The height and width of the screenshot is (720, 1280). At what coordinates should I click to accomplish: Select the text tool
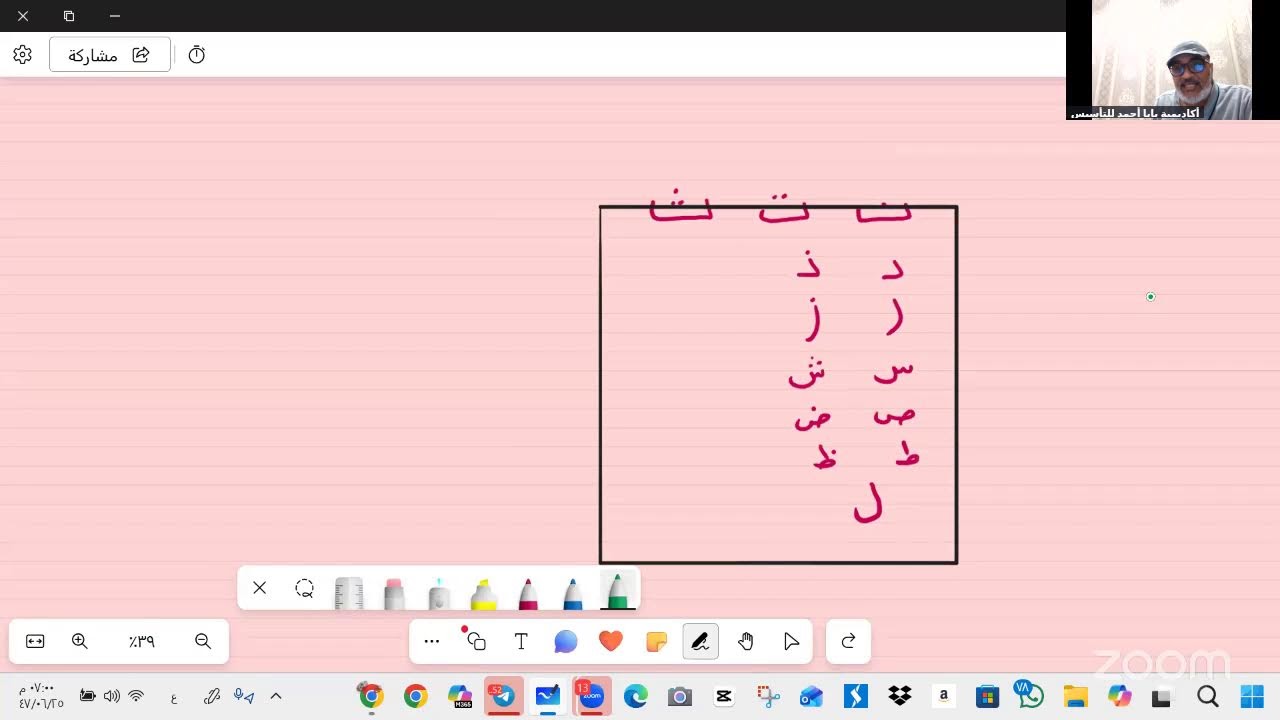click(x=521, y=642)
